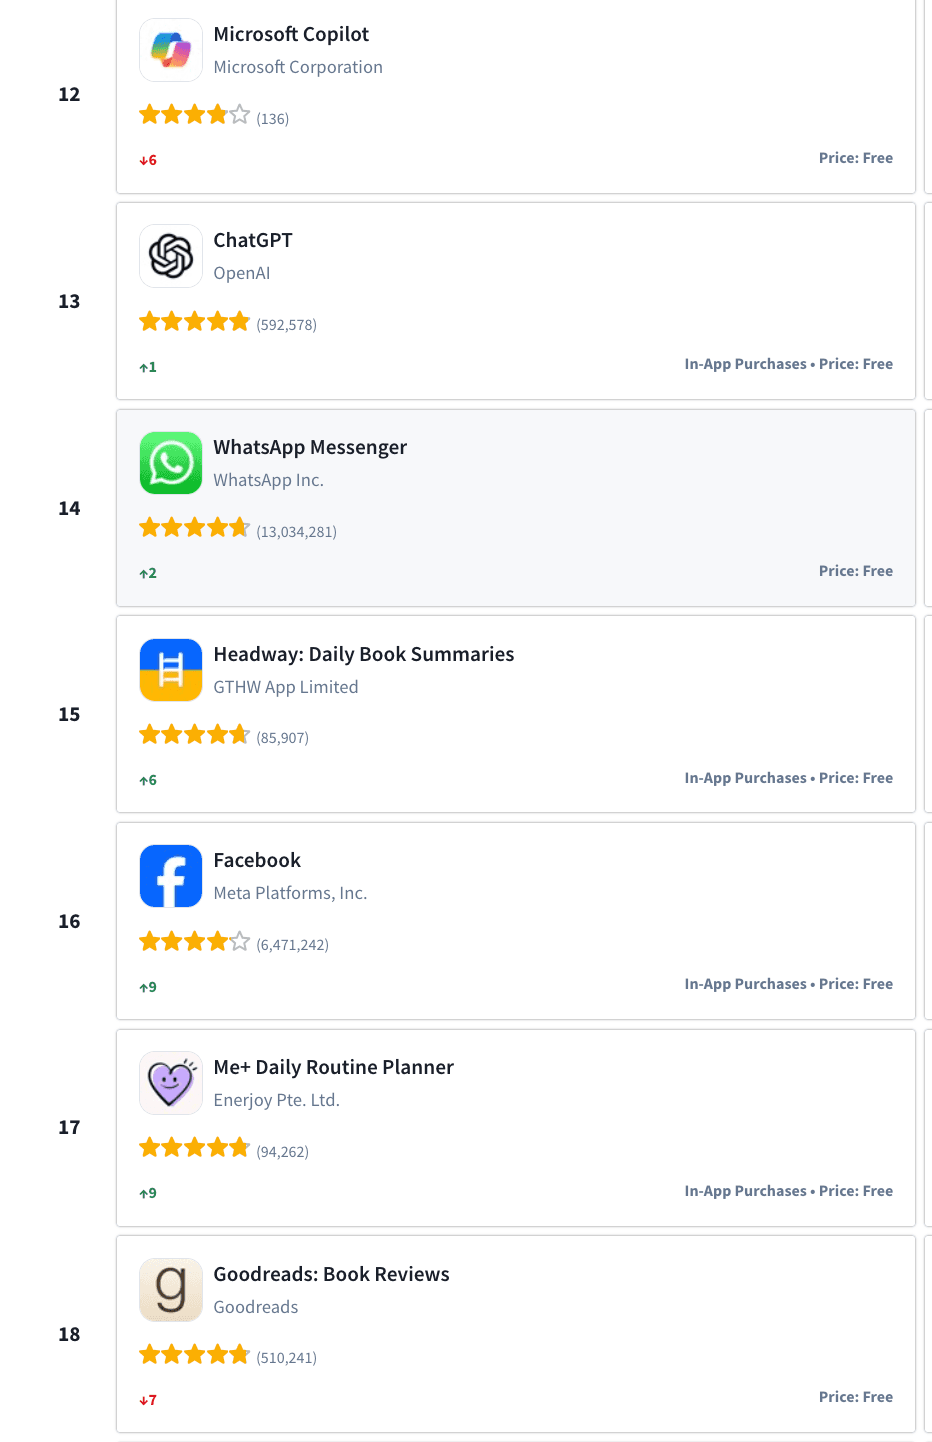The height and width of the screenshot is (1442, 932).
Task: Click the Microsoft Copilot app icon
Action: 171,50
